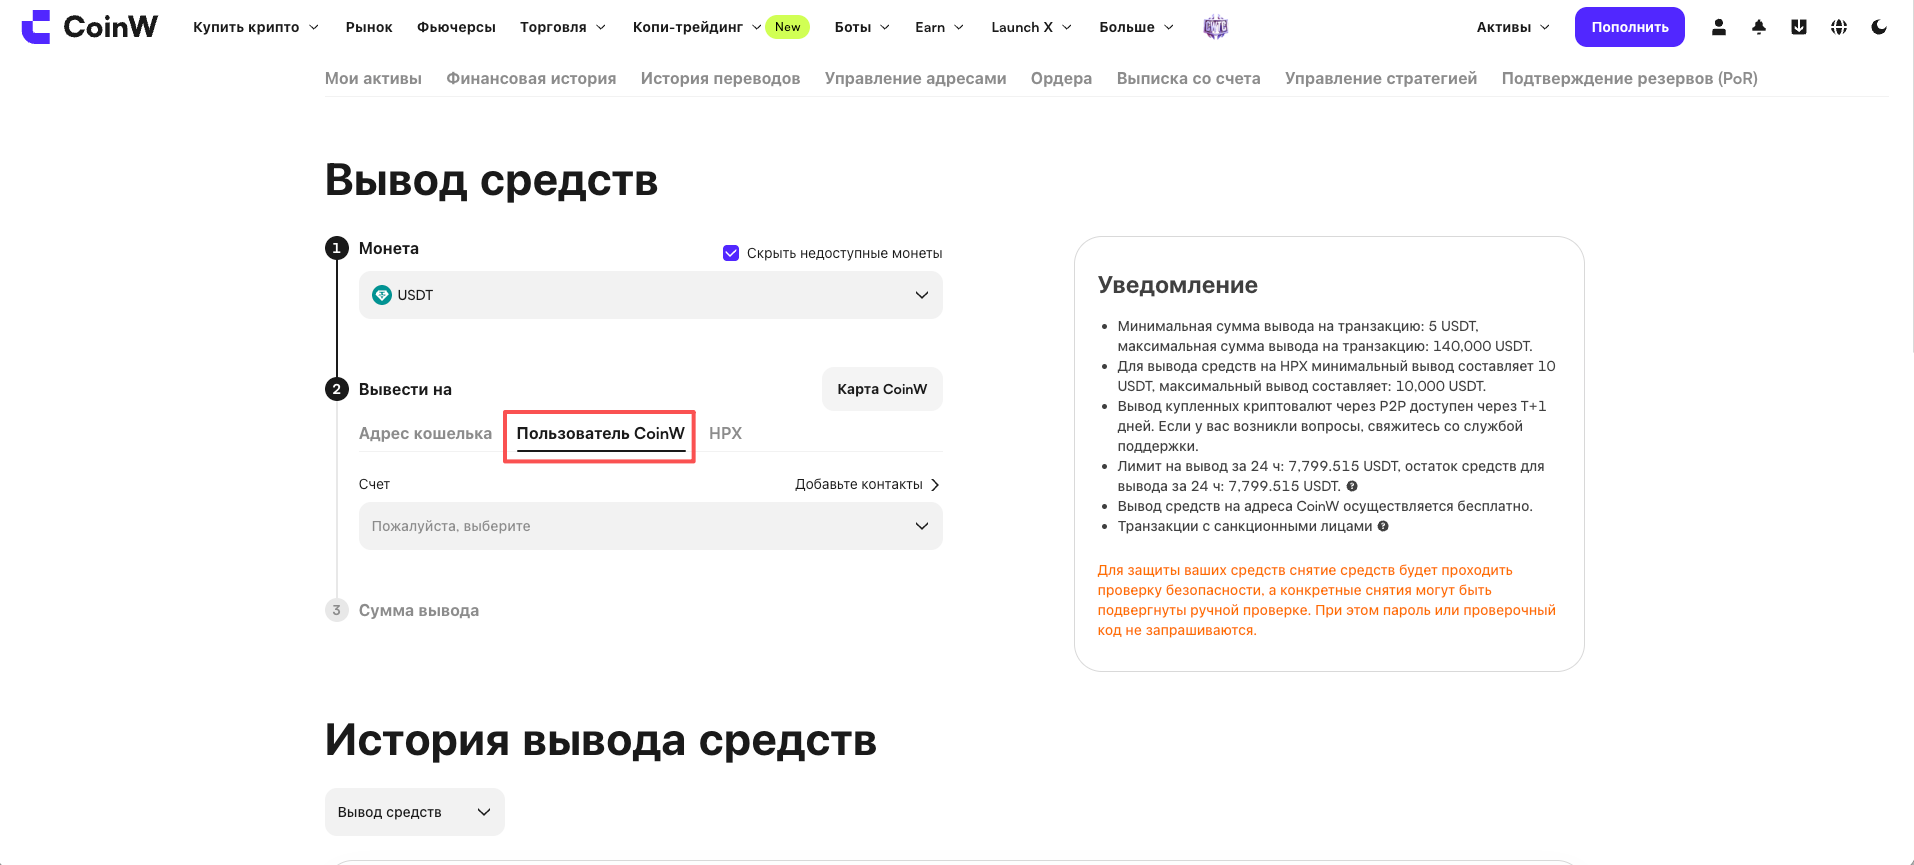Open the USDT coin dropdown

pos(650,295)
